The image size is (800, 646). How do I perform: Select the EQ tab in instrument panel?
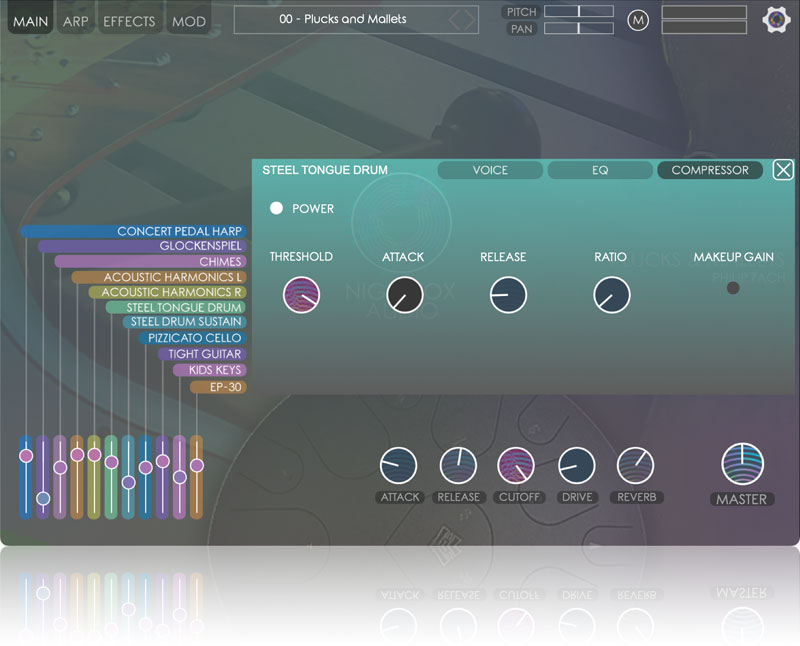click(600, 170)
